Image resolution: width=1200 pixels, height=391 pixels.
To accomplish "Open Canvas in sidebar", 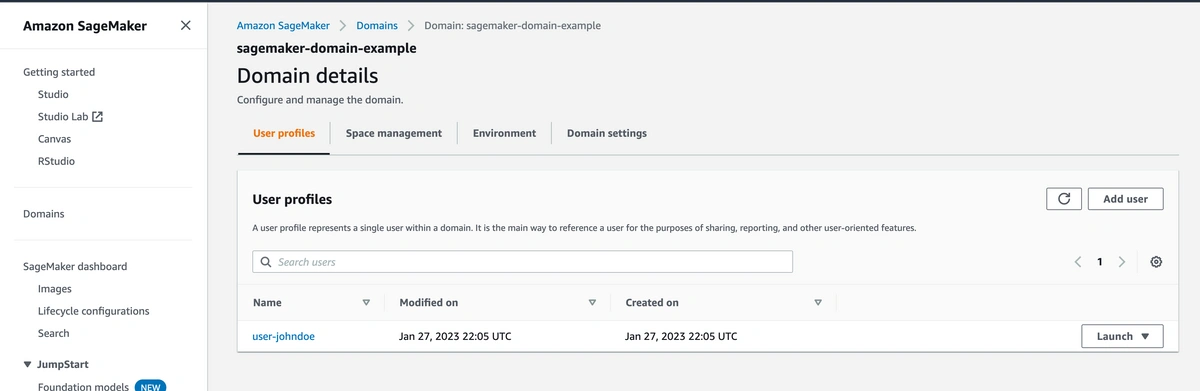I will [x=54, y=138].
